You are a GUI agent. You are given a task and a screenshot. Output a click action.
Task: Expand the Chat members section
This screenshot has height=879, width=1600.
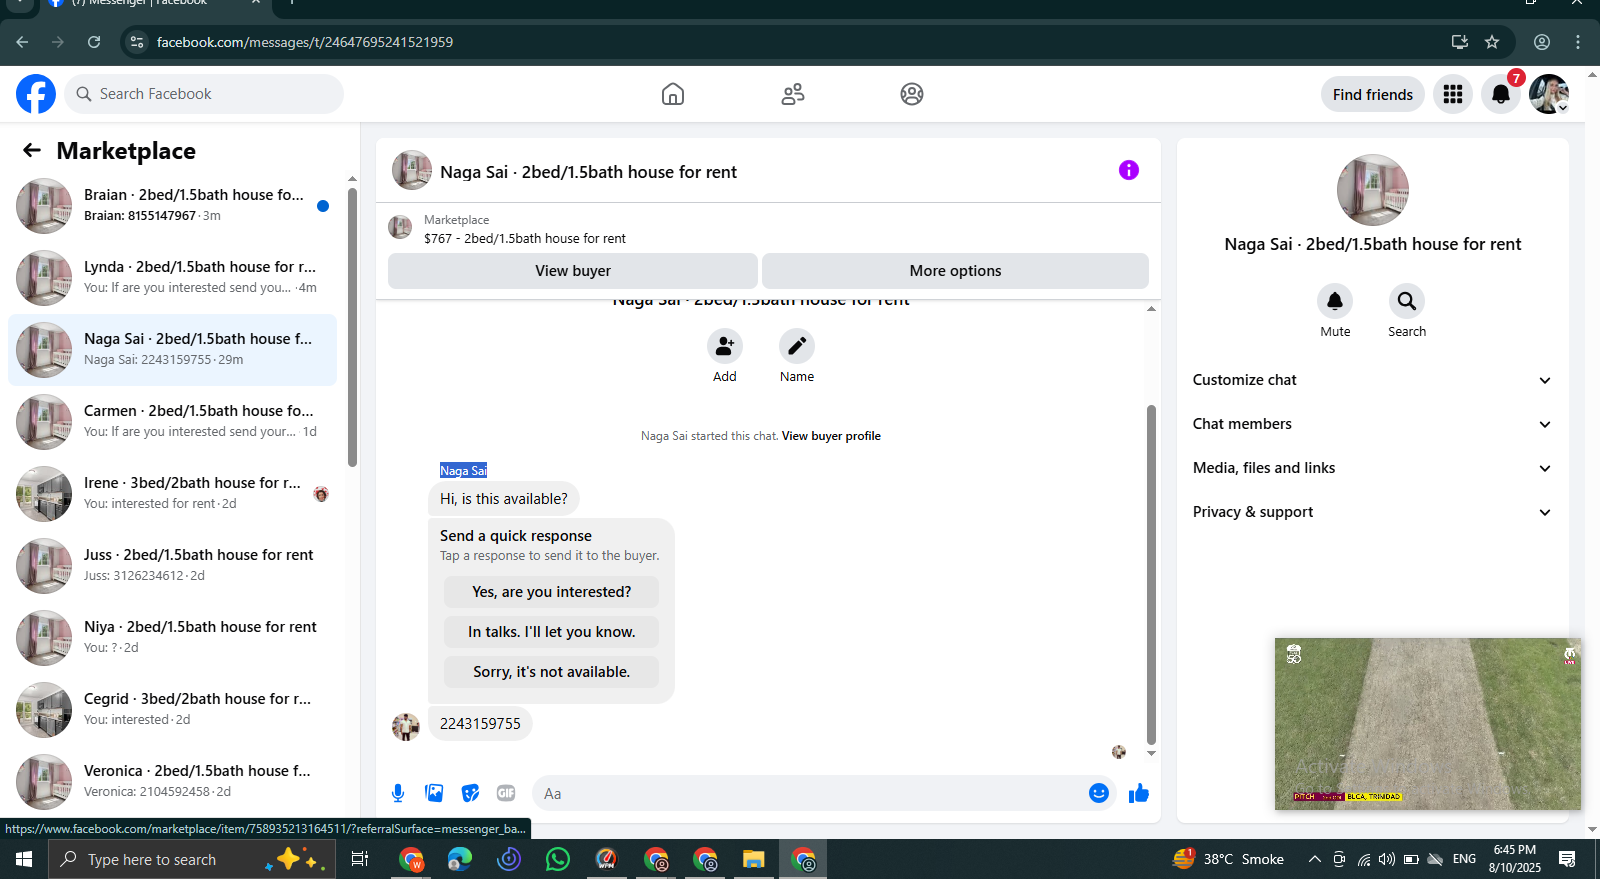pos(1373,424)
